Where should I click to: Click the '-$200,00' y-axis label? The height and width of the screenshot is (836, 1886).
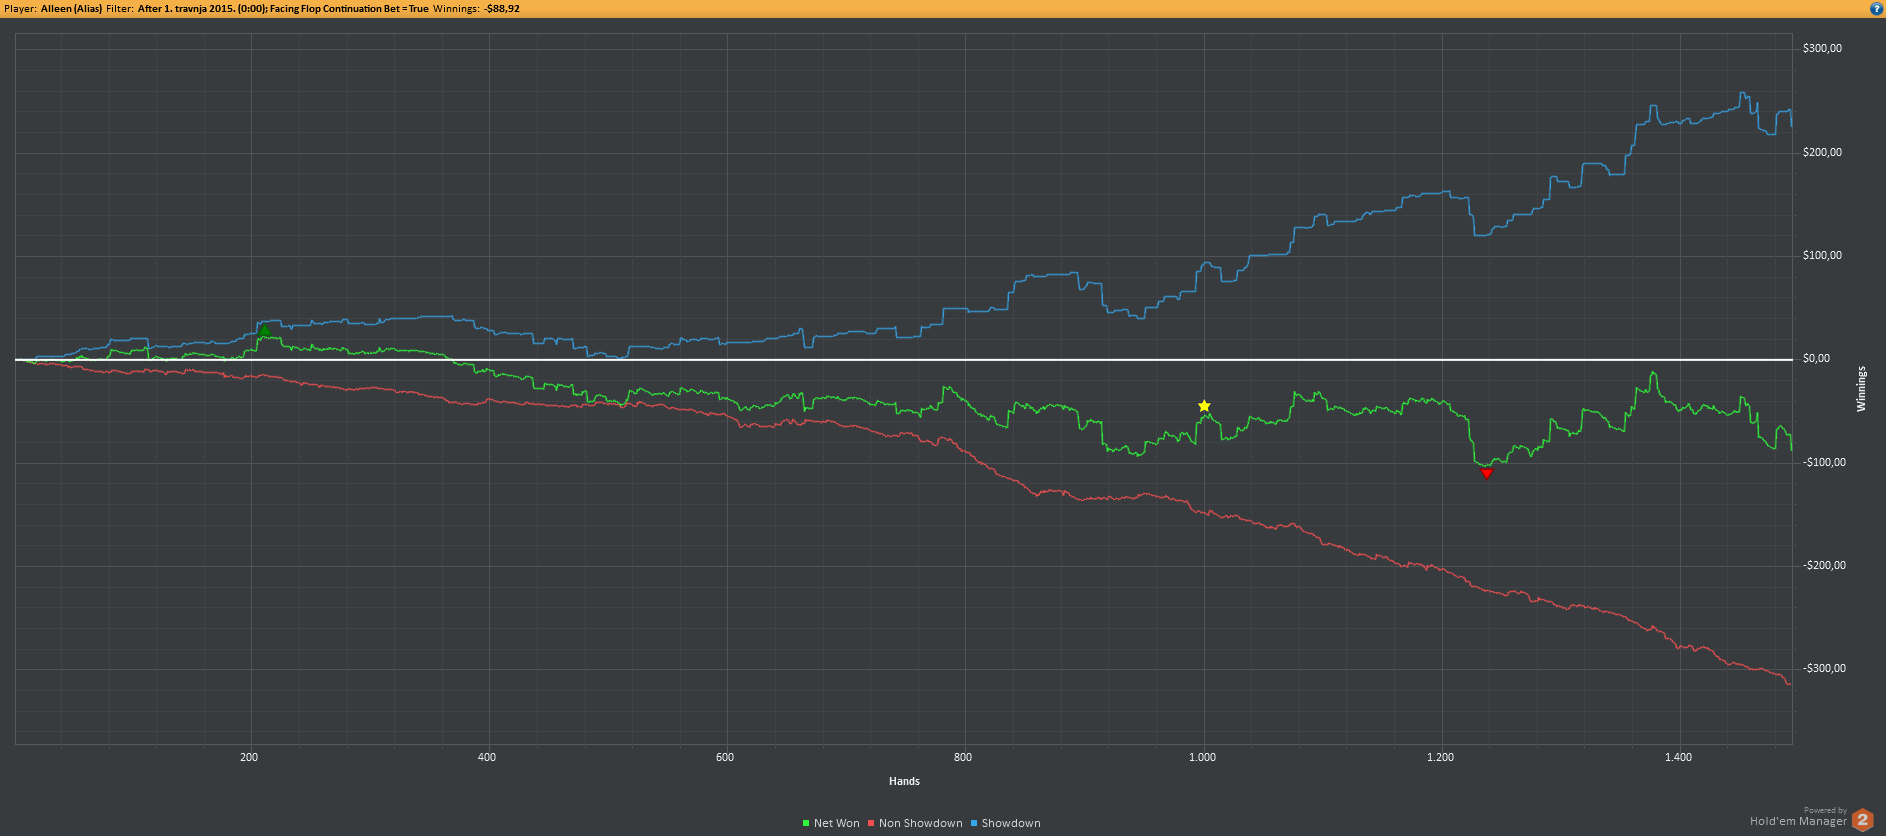pos(1825,565)
